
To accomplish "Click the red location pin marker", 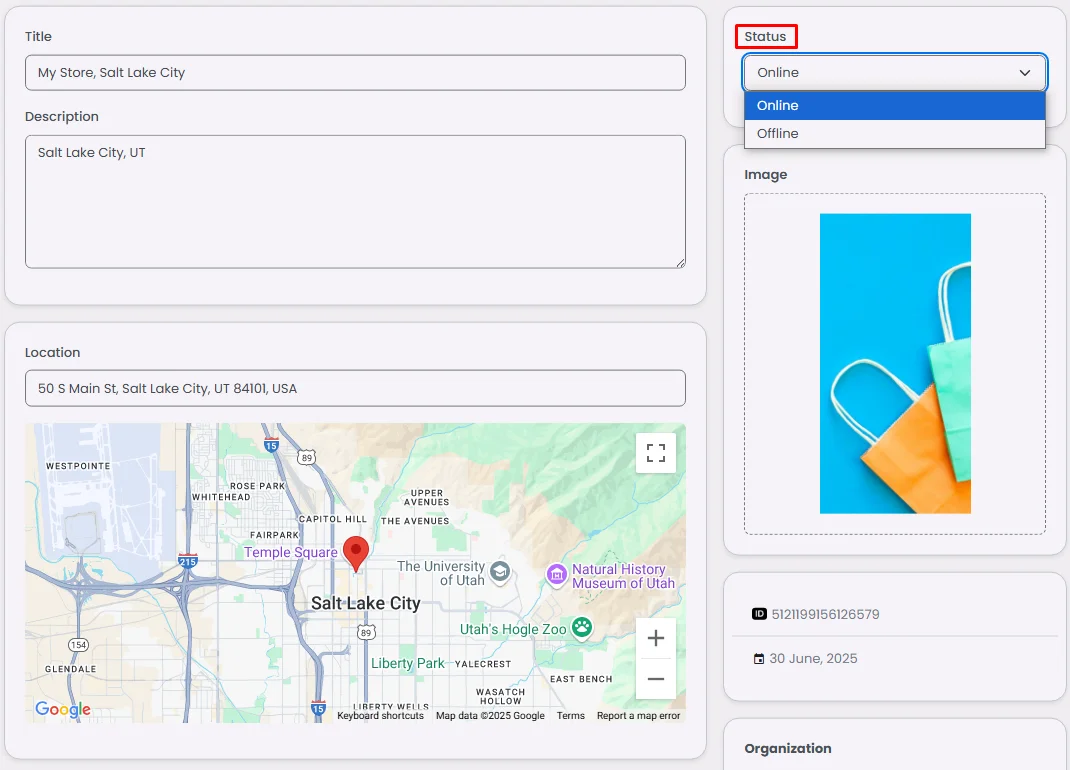I will [x=356, y=554].
